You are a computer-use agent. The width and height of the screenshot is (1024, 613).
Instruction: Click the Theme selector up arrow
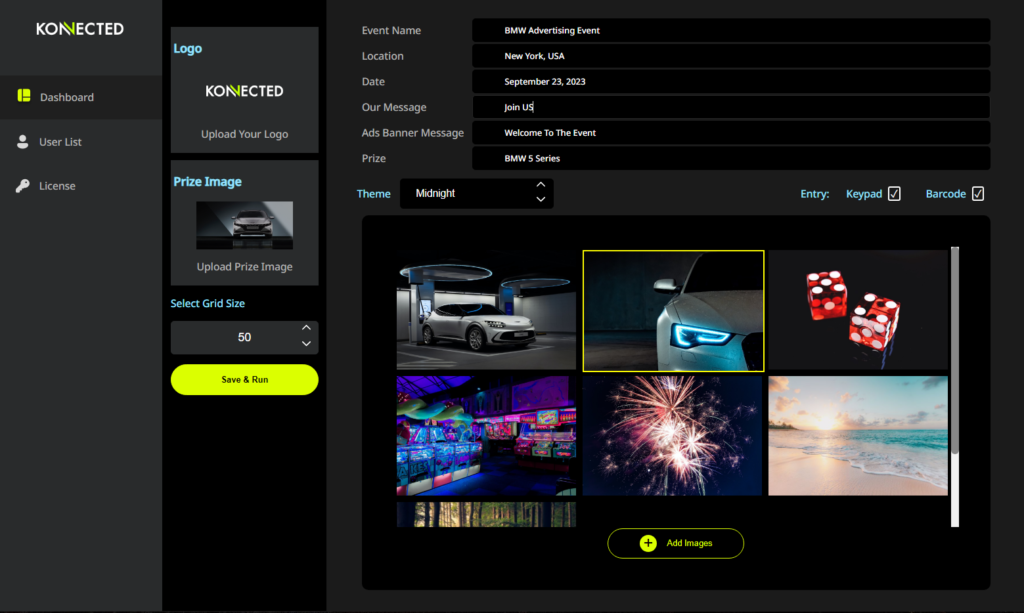541,185
